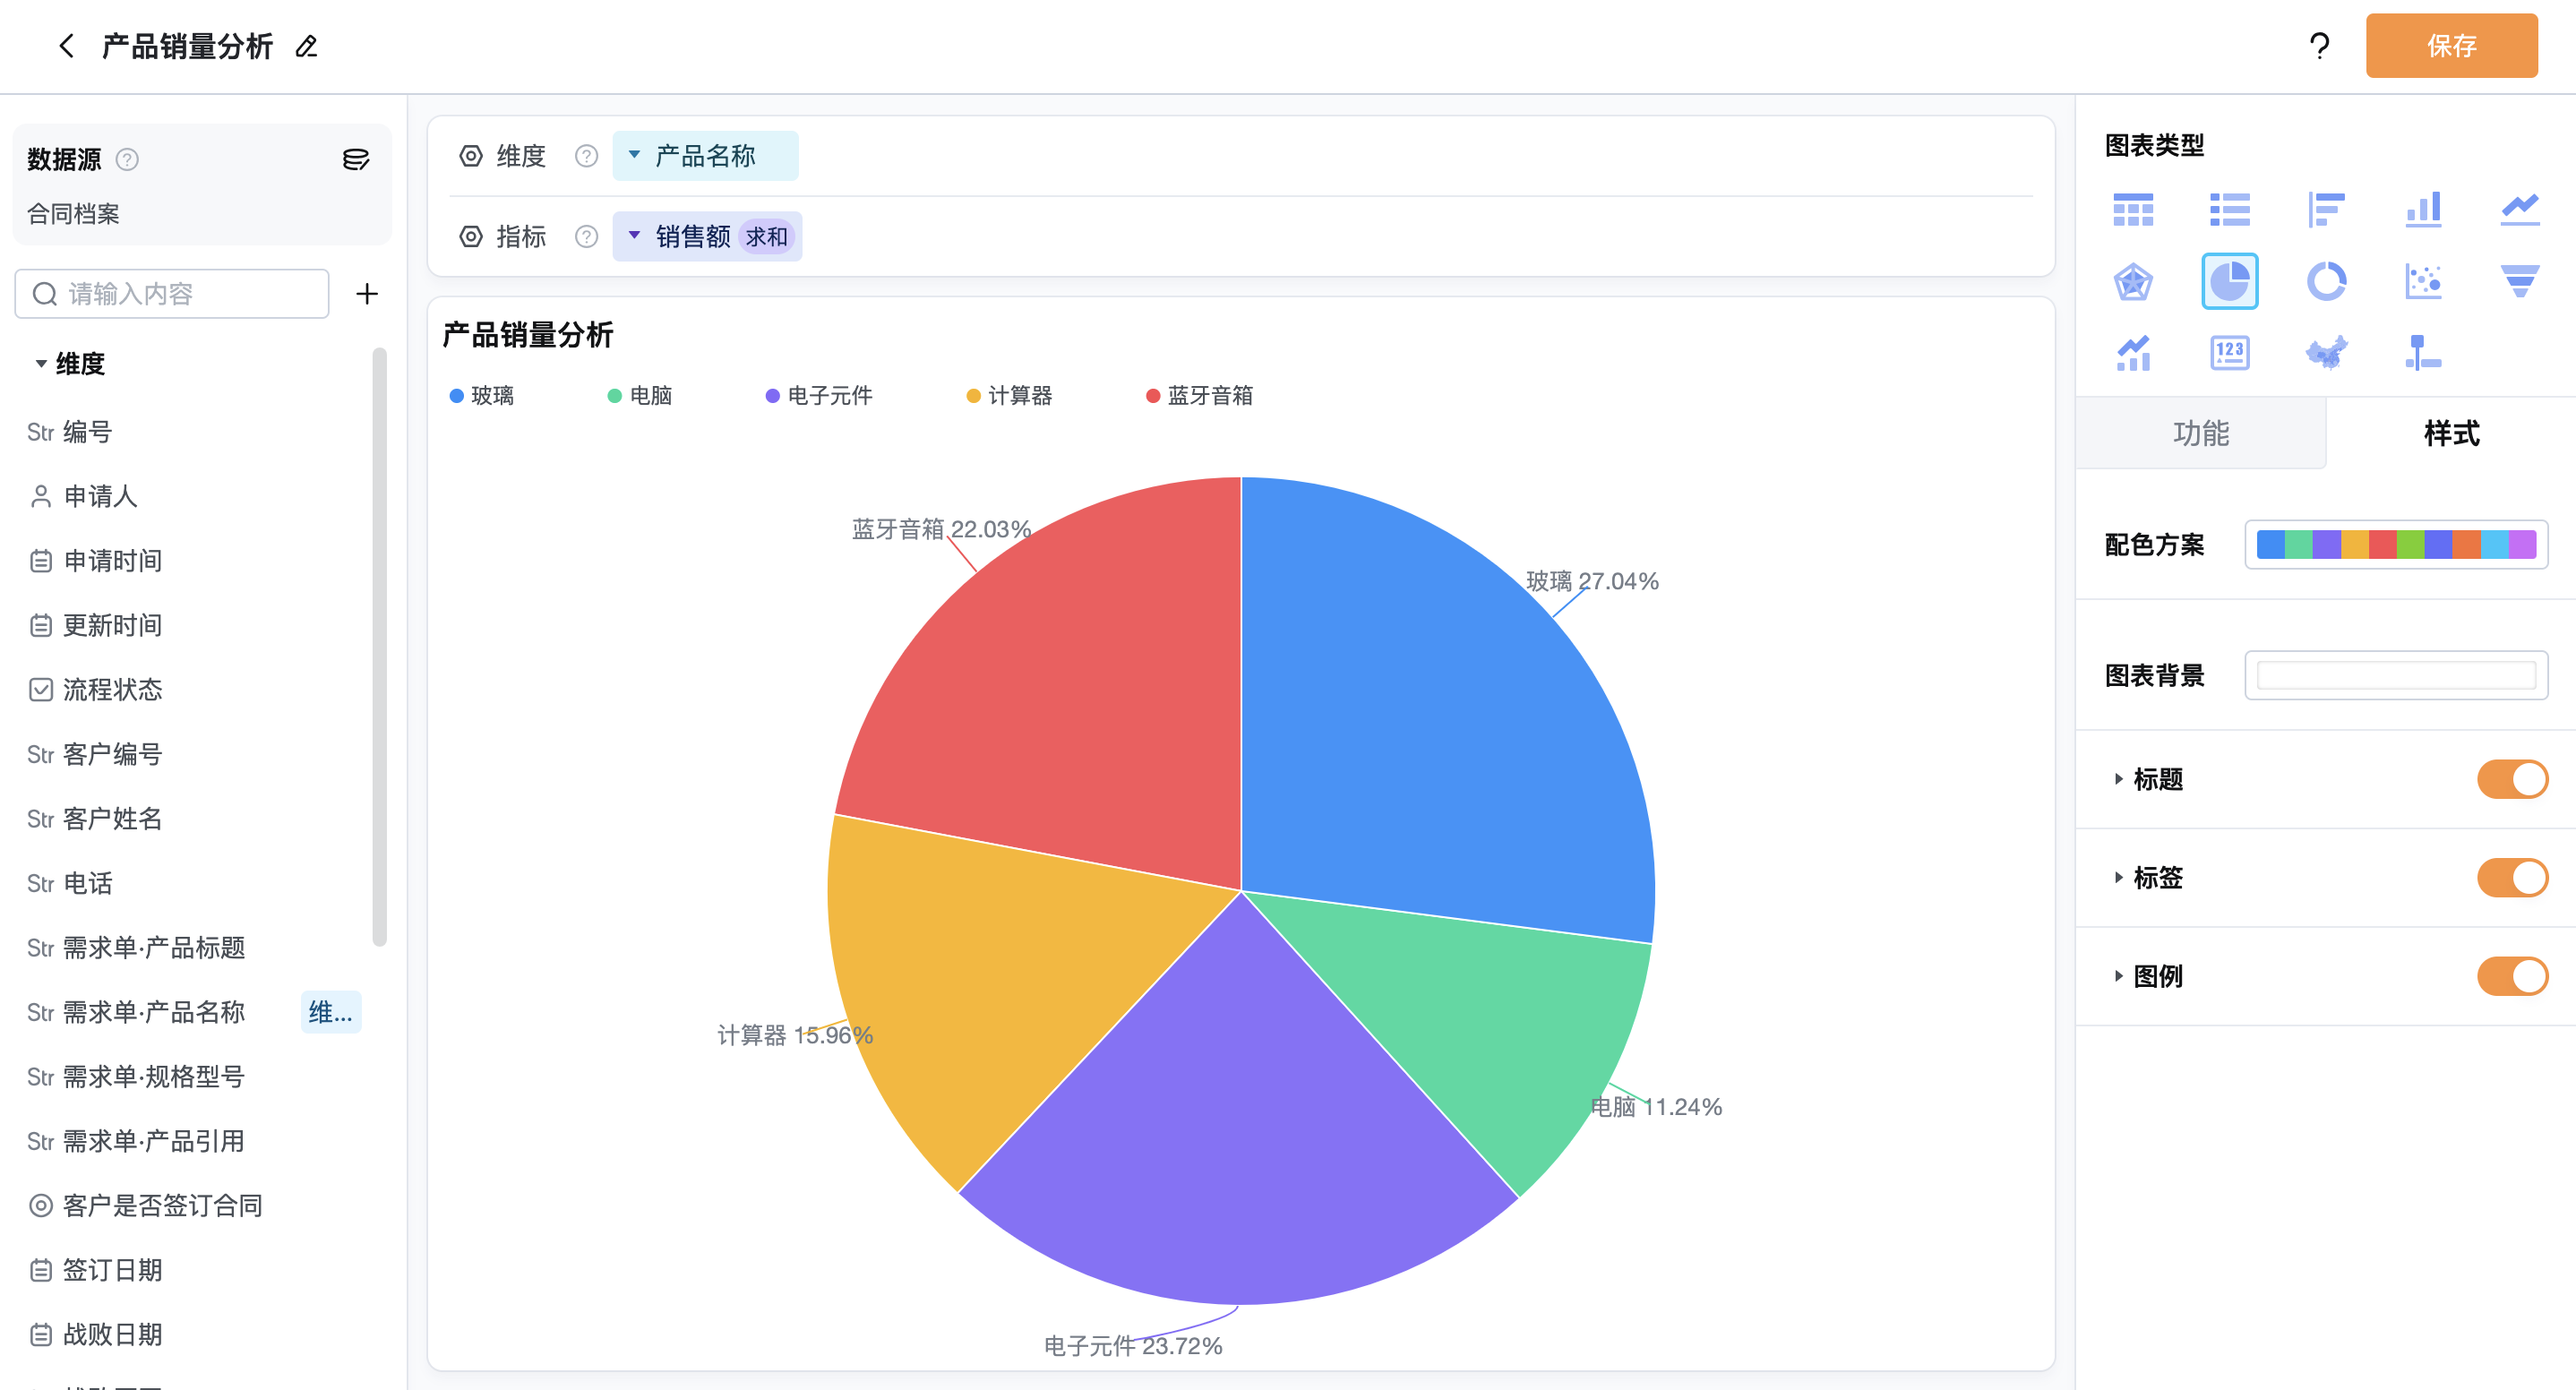Click the 指标 target icon in config bar
The height and width of the screenshot is (1390, 2576).
tap(471, 237)
